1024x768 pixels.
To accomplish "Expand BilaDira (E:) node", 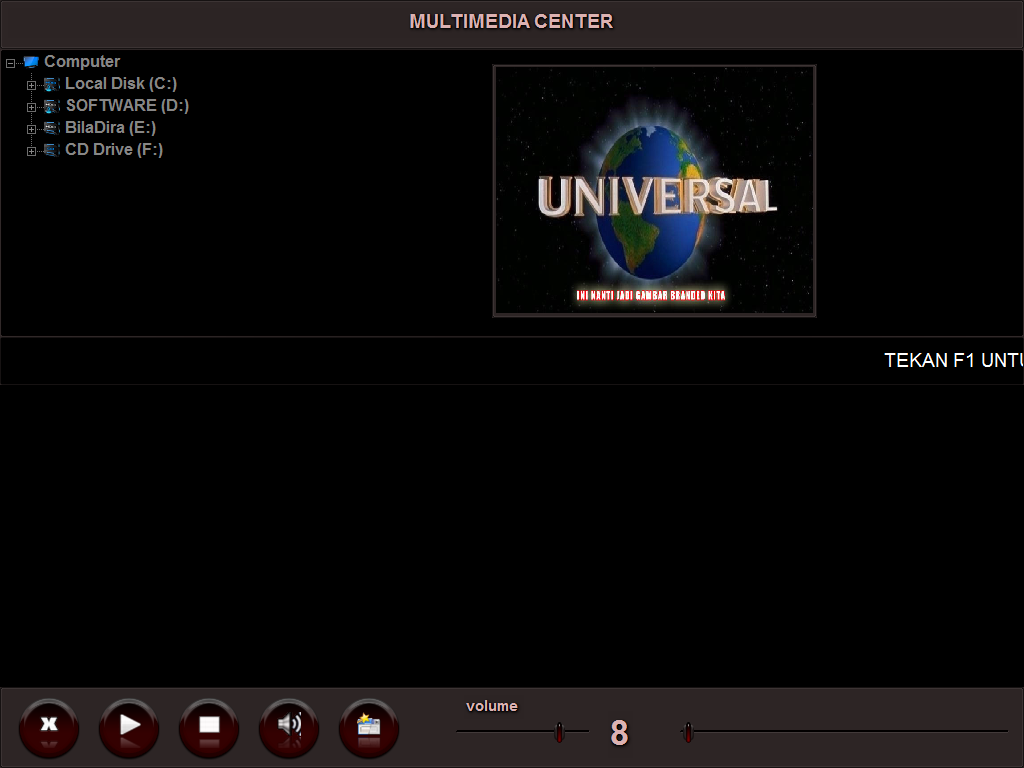I will pos(31,129).
